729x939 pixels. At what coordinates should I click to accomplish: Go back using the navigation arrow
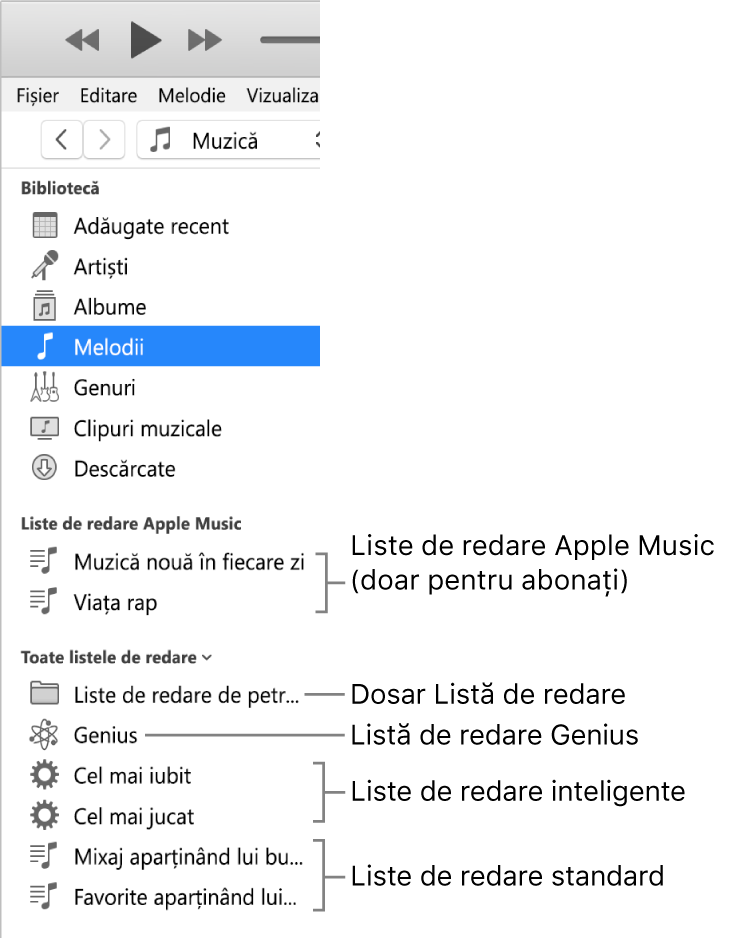61,140
